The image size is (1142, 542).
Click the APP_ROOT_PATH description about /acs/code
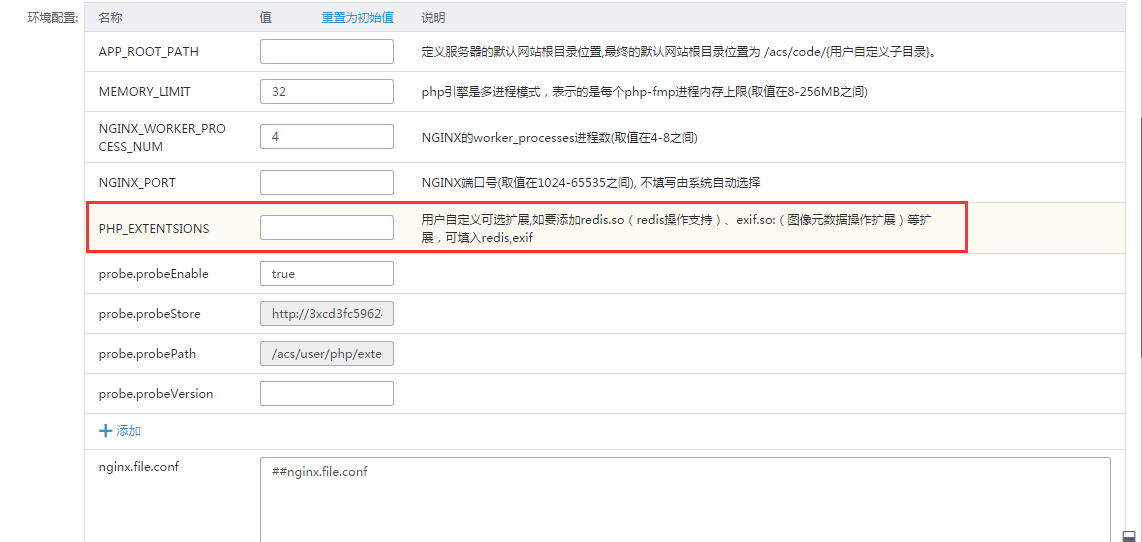(x=679, y=52)
